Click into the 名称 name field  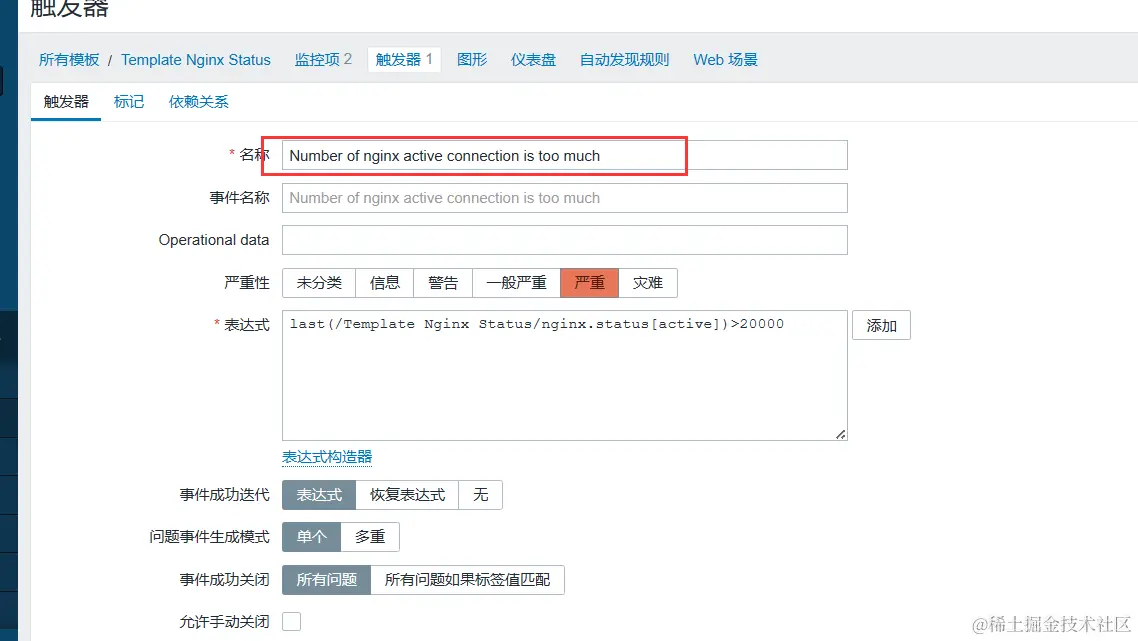click(x=565, y=155)
